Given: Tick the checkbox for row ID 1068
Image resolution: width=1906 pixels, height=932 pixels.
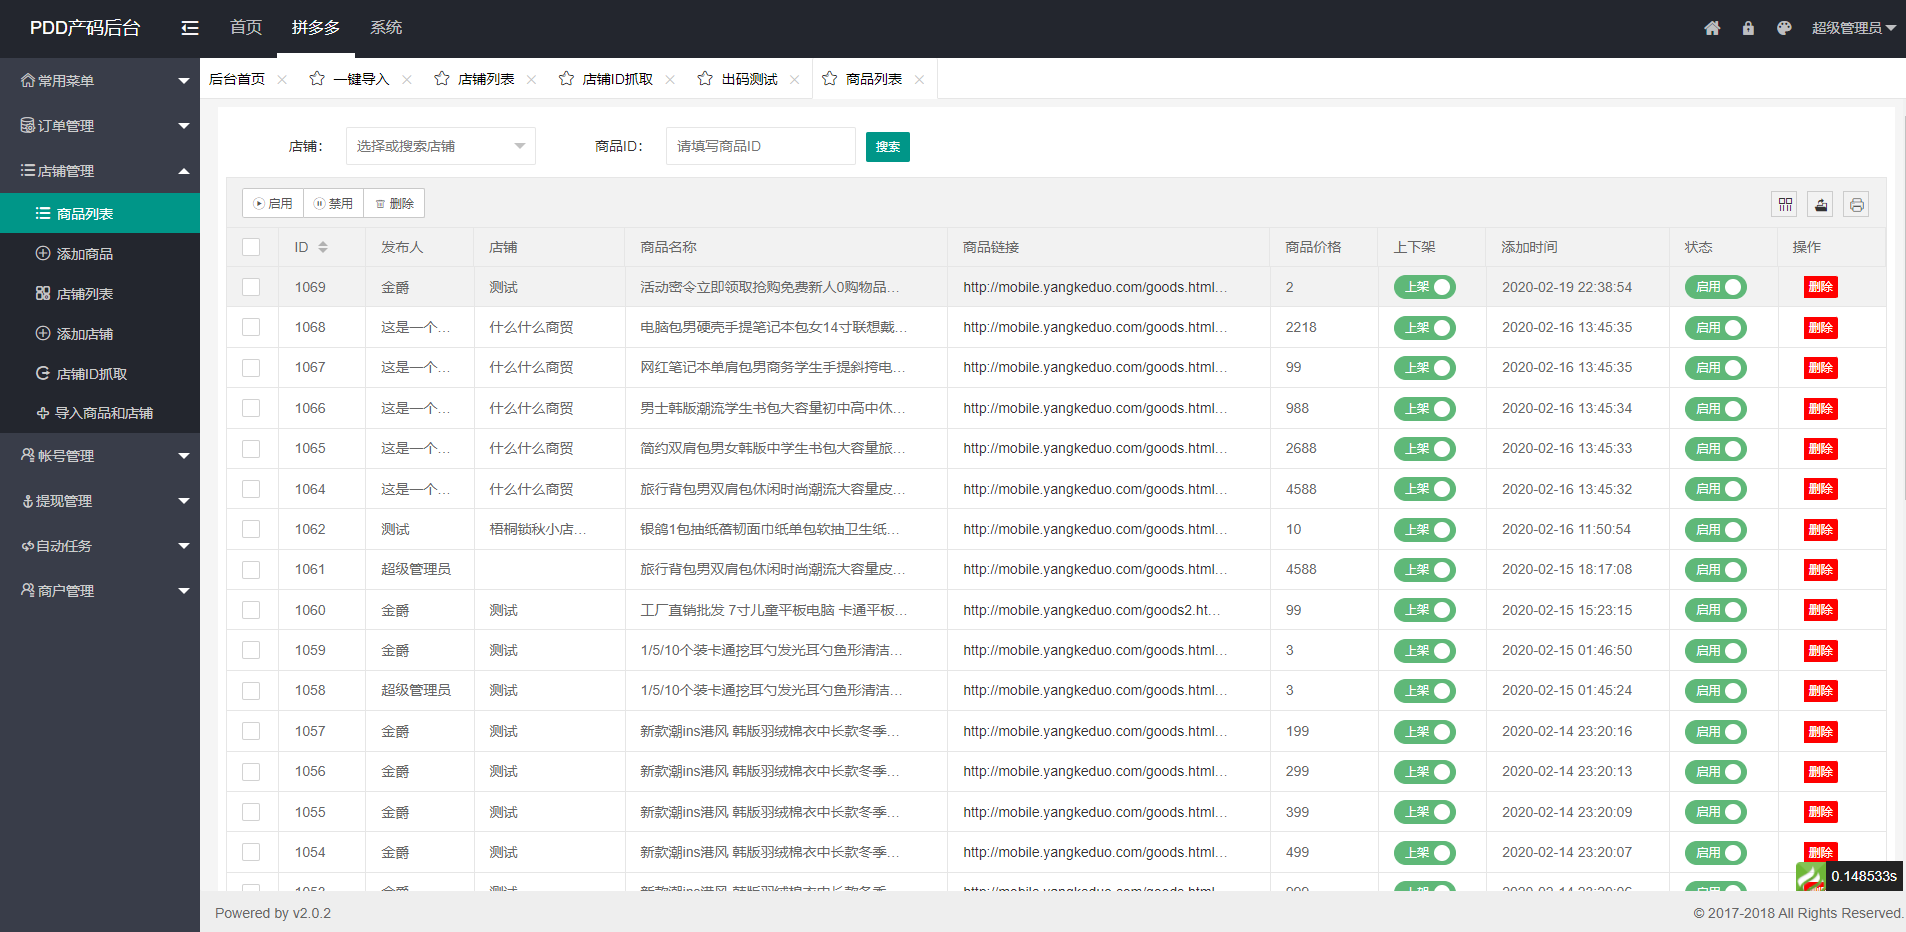Looking at the screenshot, I should 251,327.
